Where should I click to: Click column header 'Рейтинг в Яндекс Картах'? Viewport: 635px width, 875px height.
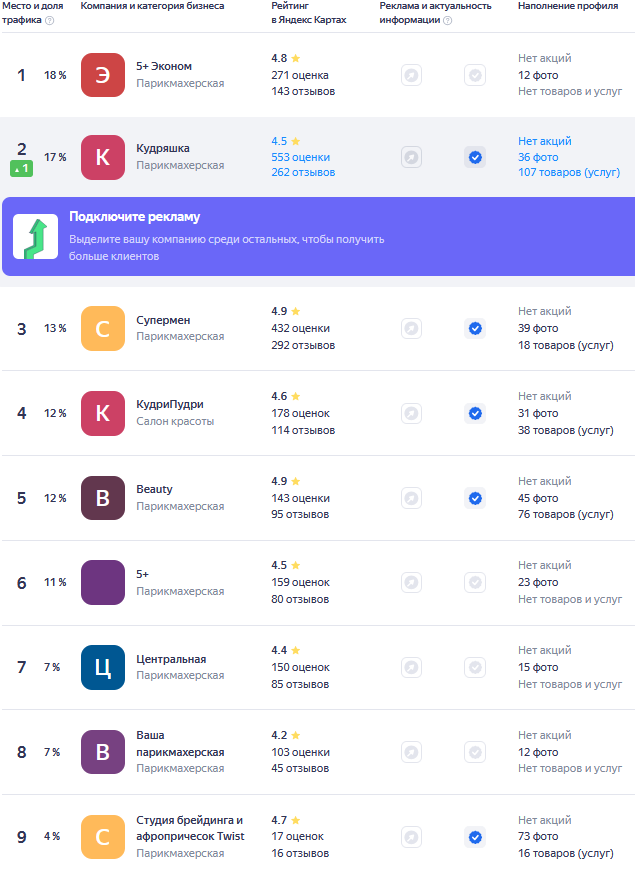[x=309, y=13]
